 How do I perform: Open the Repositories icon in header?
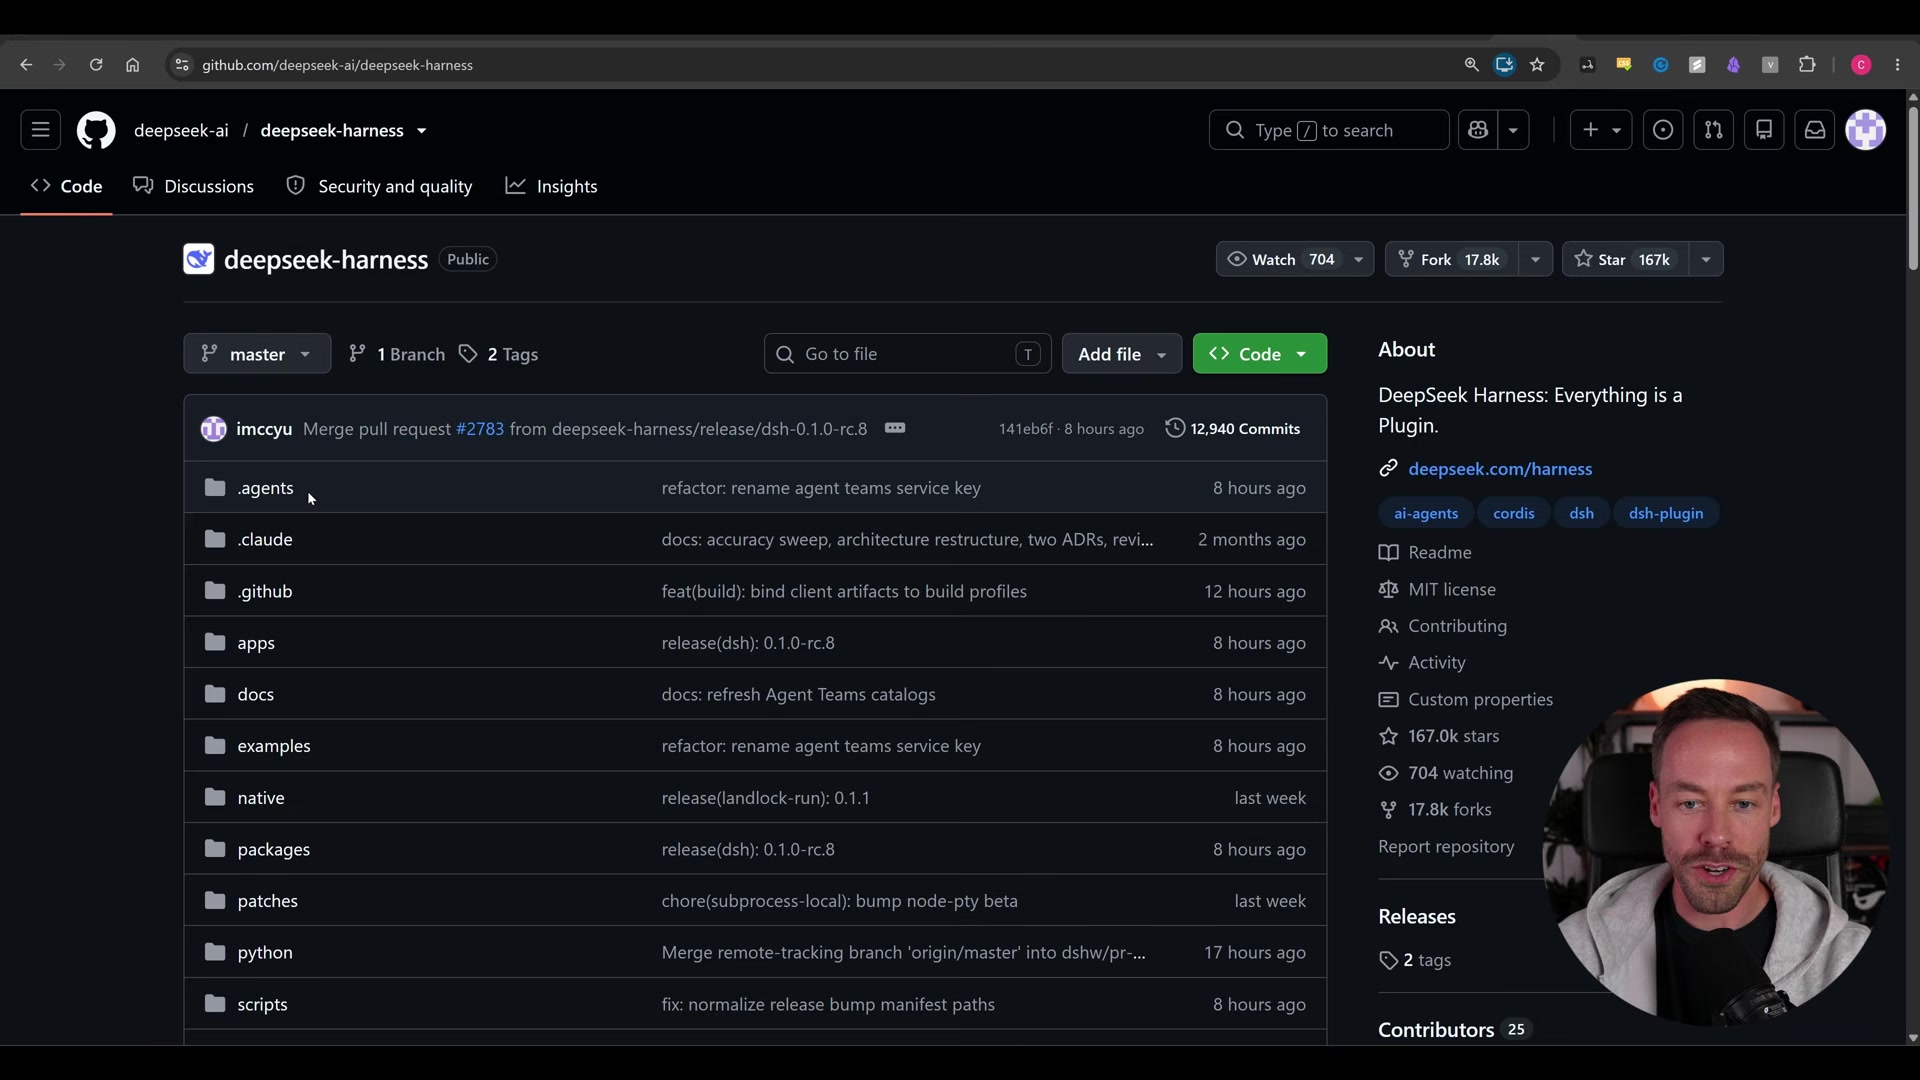click(1764, 130)
